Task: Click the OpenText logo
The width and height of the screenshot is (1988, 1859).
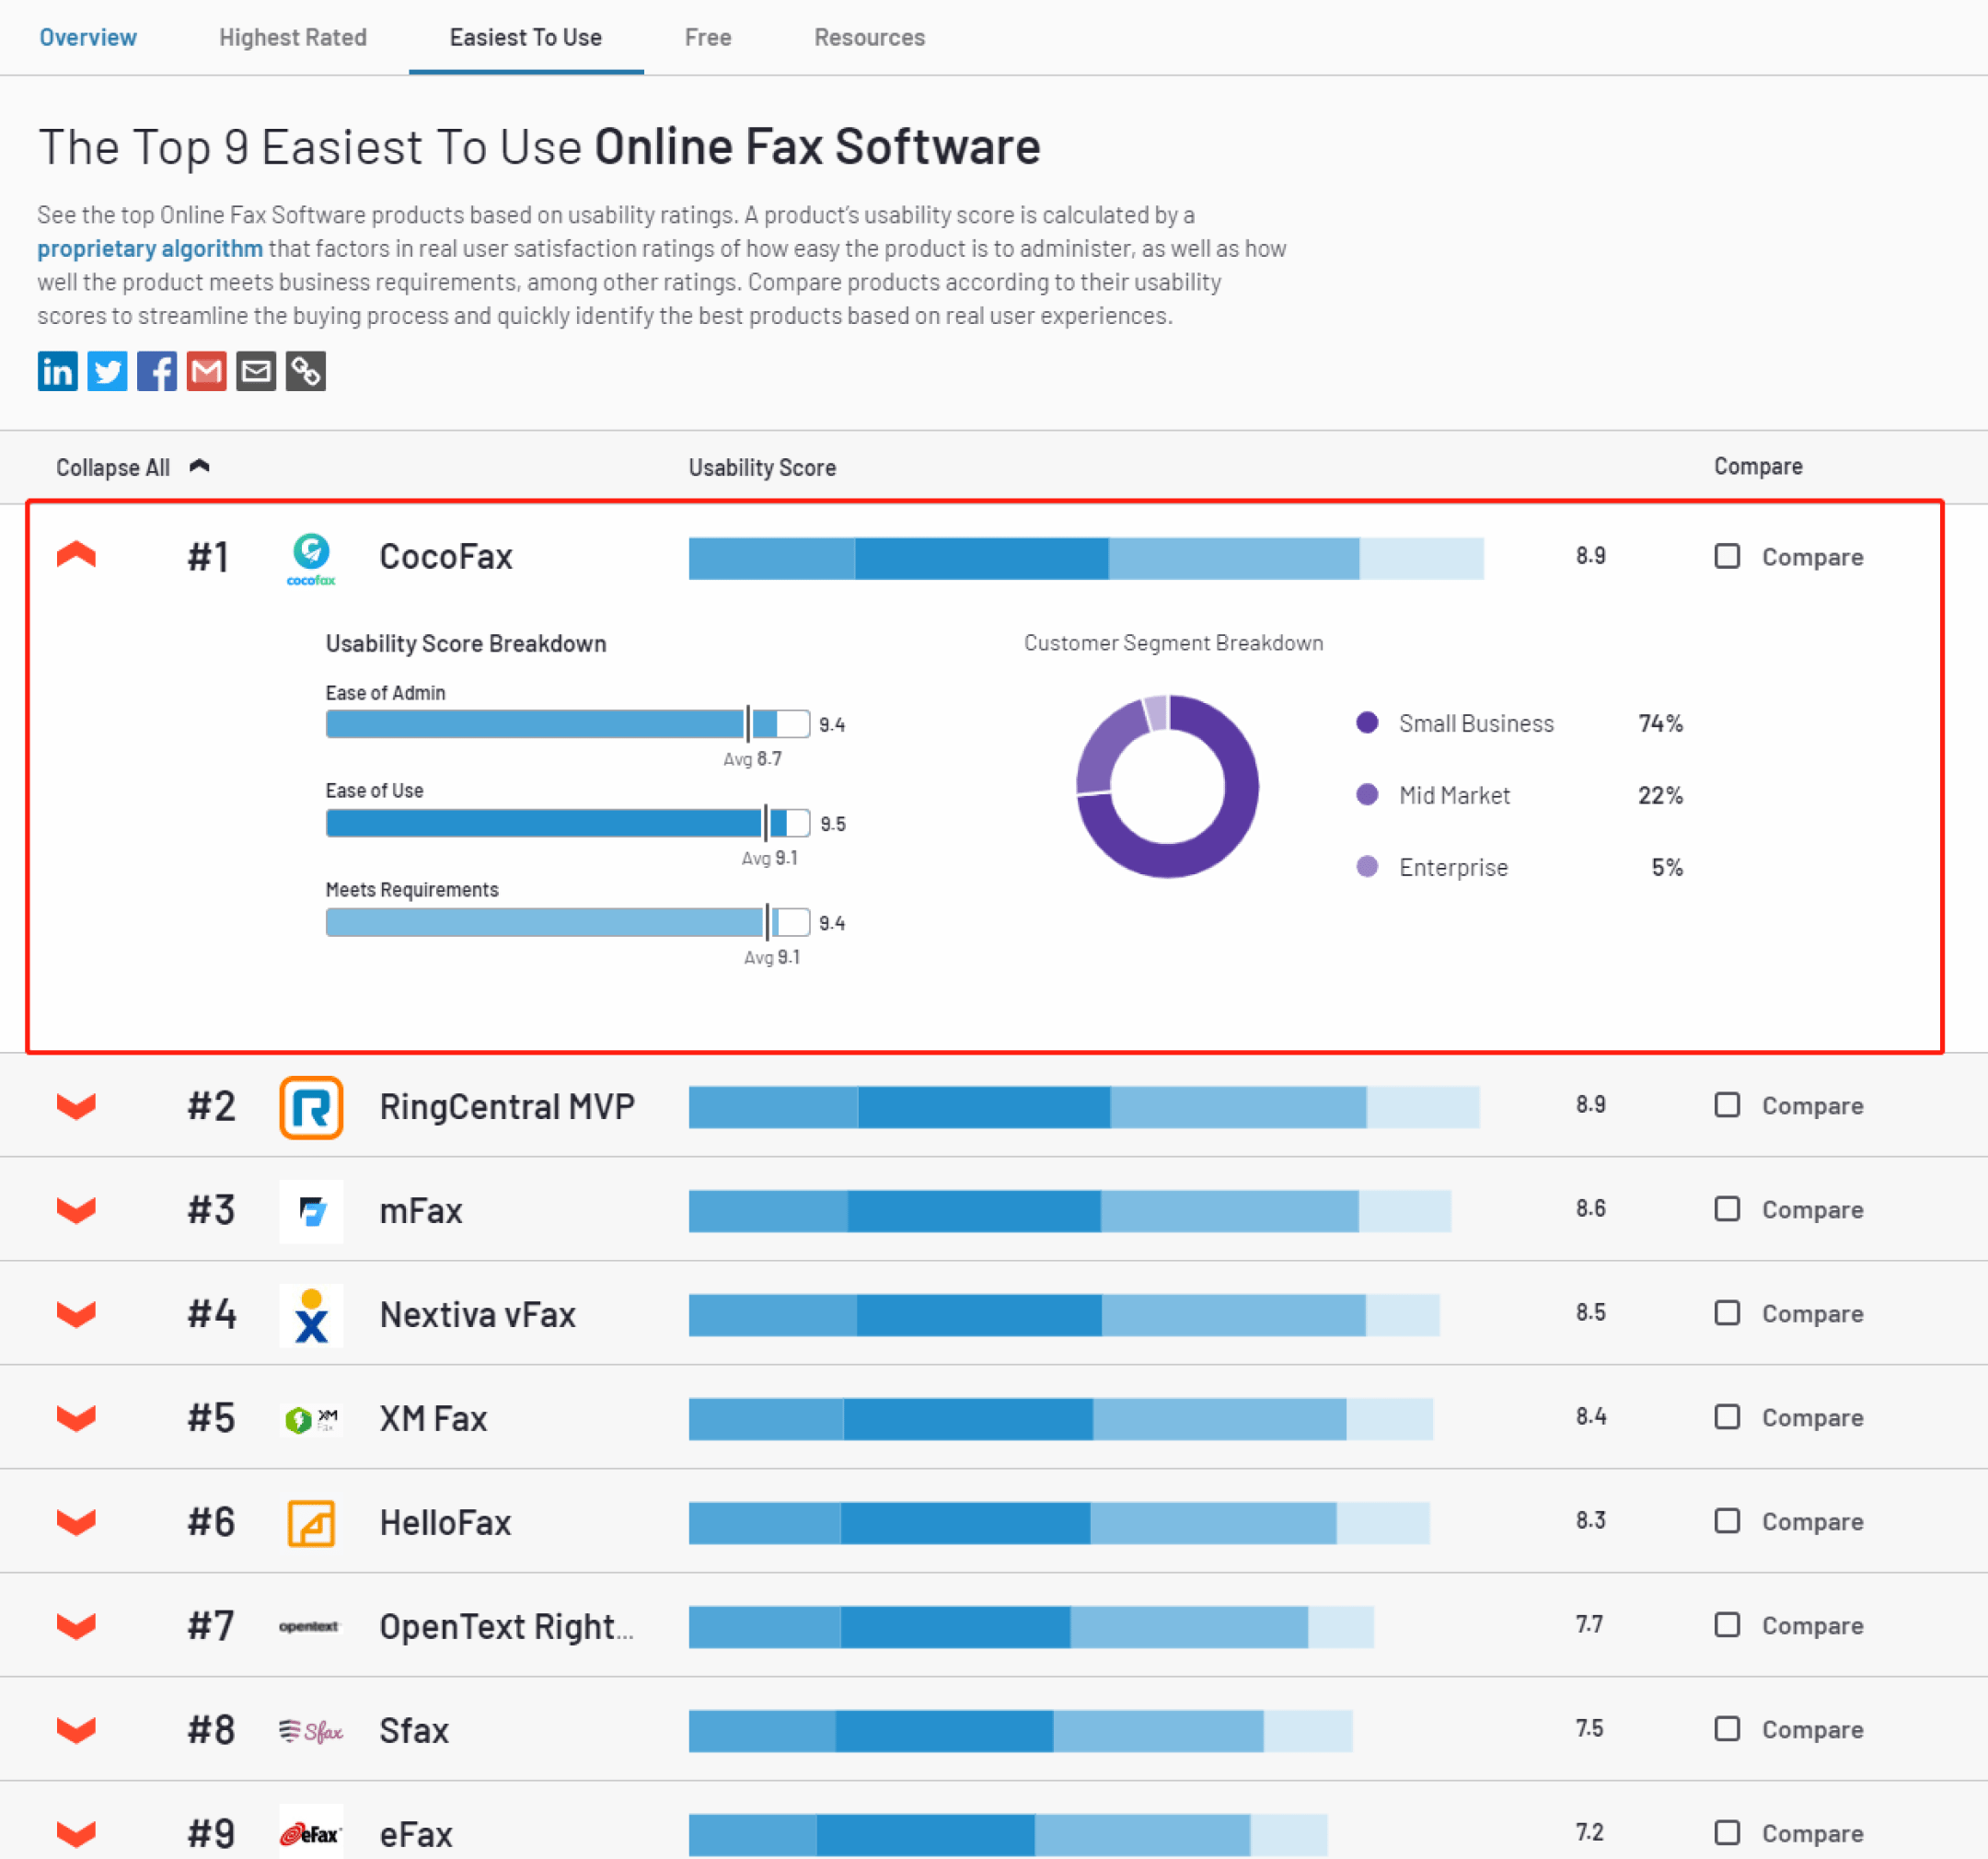Action: pyautogui.click(x=309, y=1626)
